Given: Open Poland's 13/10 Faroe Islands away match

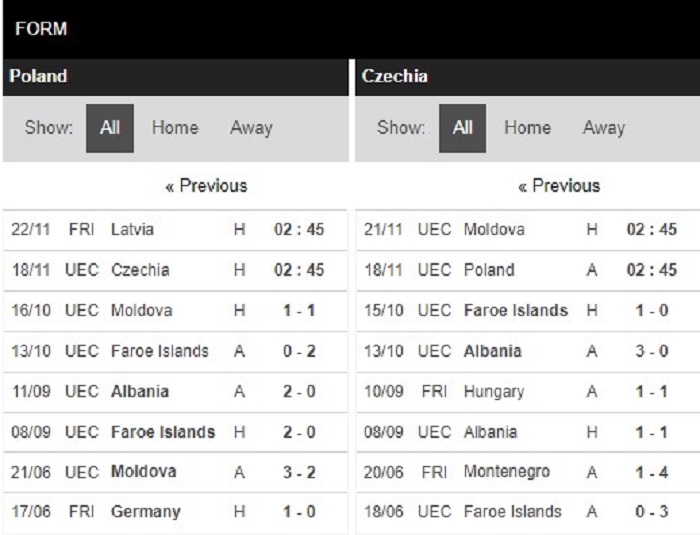Looking at the screenshot, I should pyautogui.click(x=175, y=351).
